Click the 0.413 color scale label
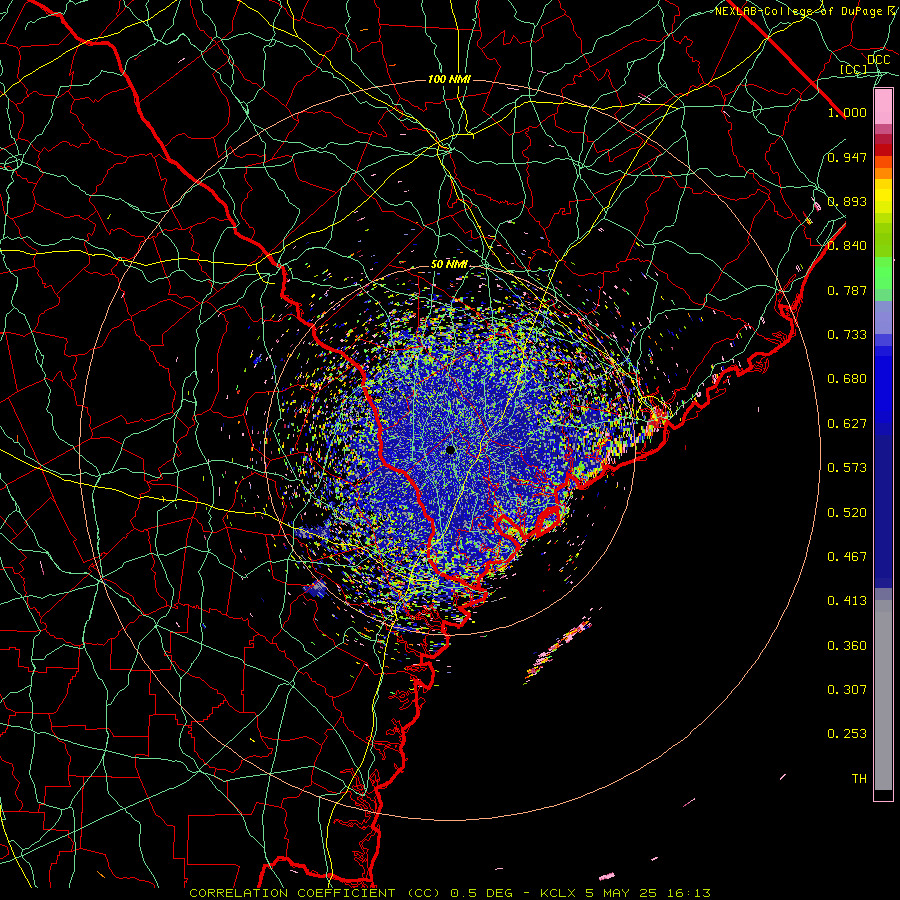The width and height of the screenshot is (900, 900). (x=847, y=601)
